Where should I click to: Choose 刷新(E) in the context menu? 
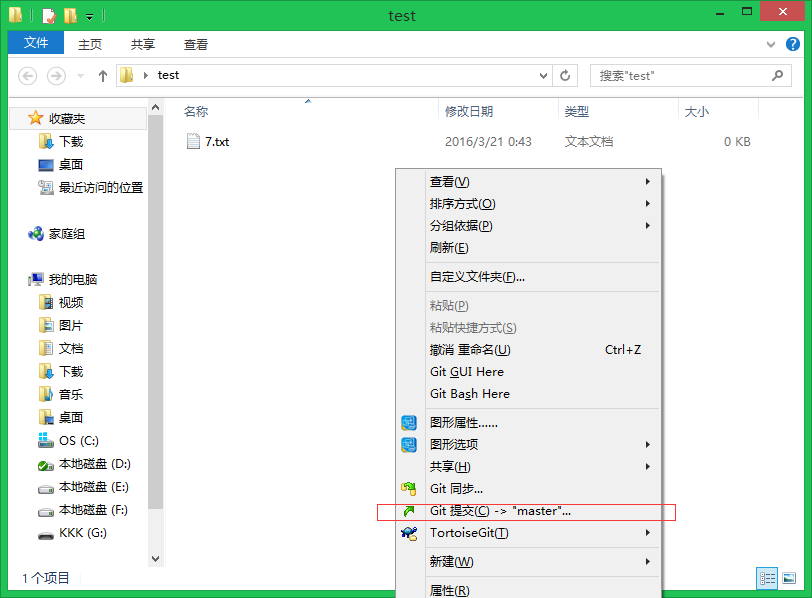449,248
